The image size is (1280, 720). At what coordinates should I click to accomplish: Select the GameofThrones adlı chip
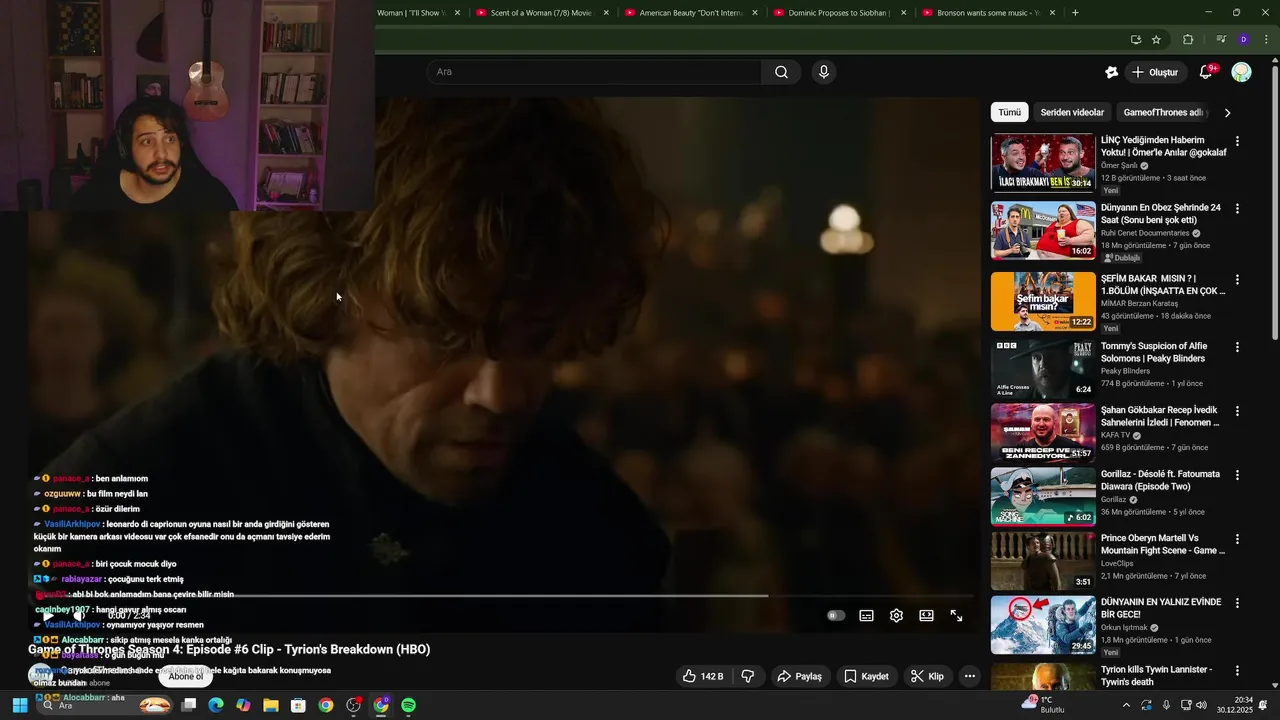click(x=1163, y=112)
